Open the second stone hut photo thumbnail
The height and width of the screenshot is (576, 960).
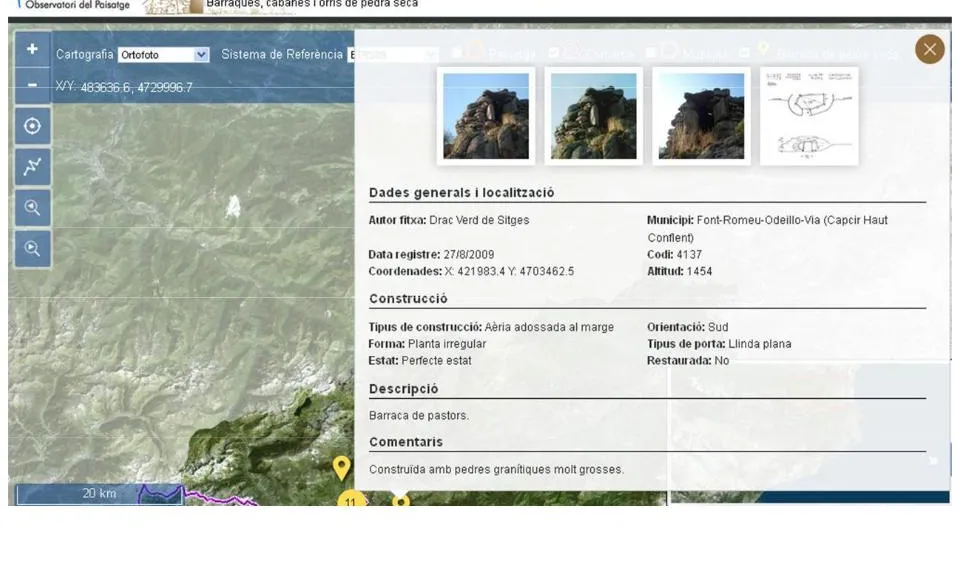[593, 116]
